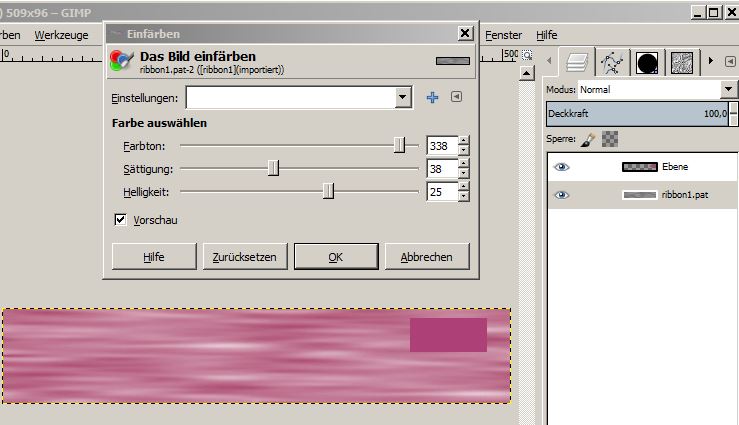Decrease the Helligkeit value with down arrow
The width and height of the screenshot is (739, 425).
(x=464, y=196)
